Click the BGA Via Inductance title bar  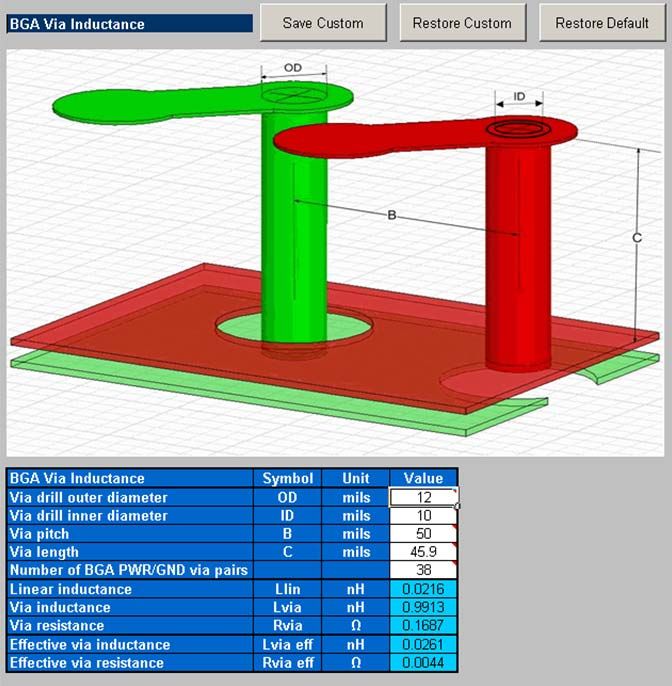(x=130, y=24)
